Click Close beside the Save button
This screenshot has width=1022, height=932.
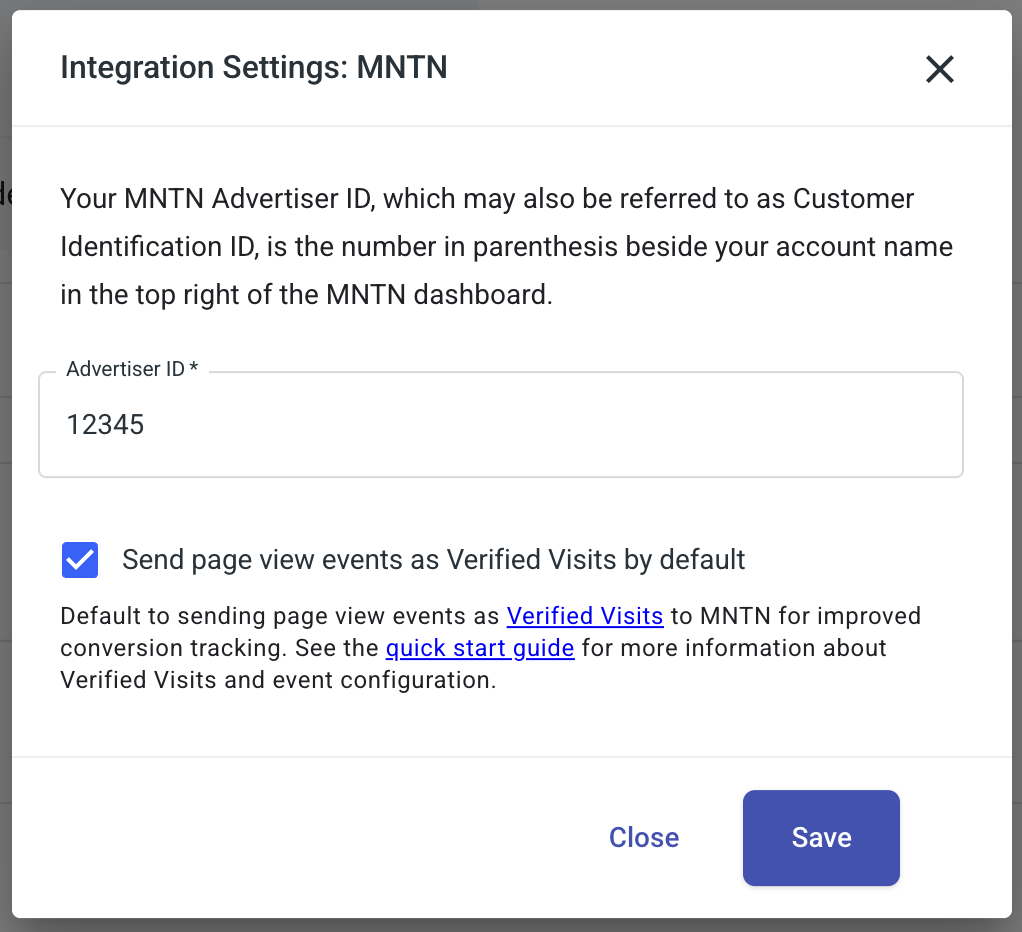pos(644,838)
